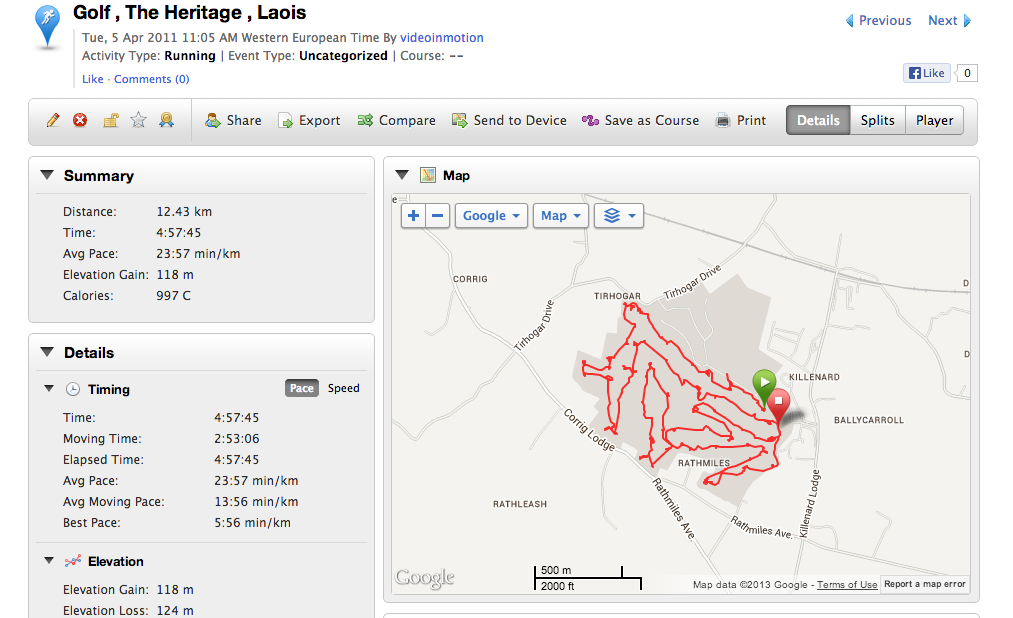Click the Share toolbar item
The height and width of the screenshot is (618, 1013).
tap(233, 120)
